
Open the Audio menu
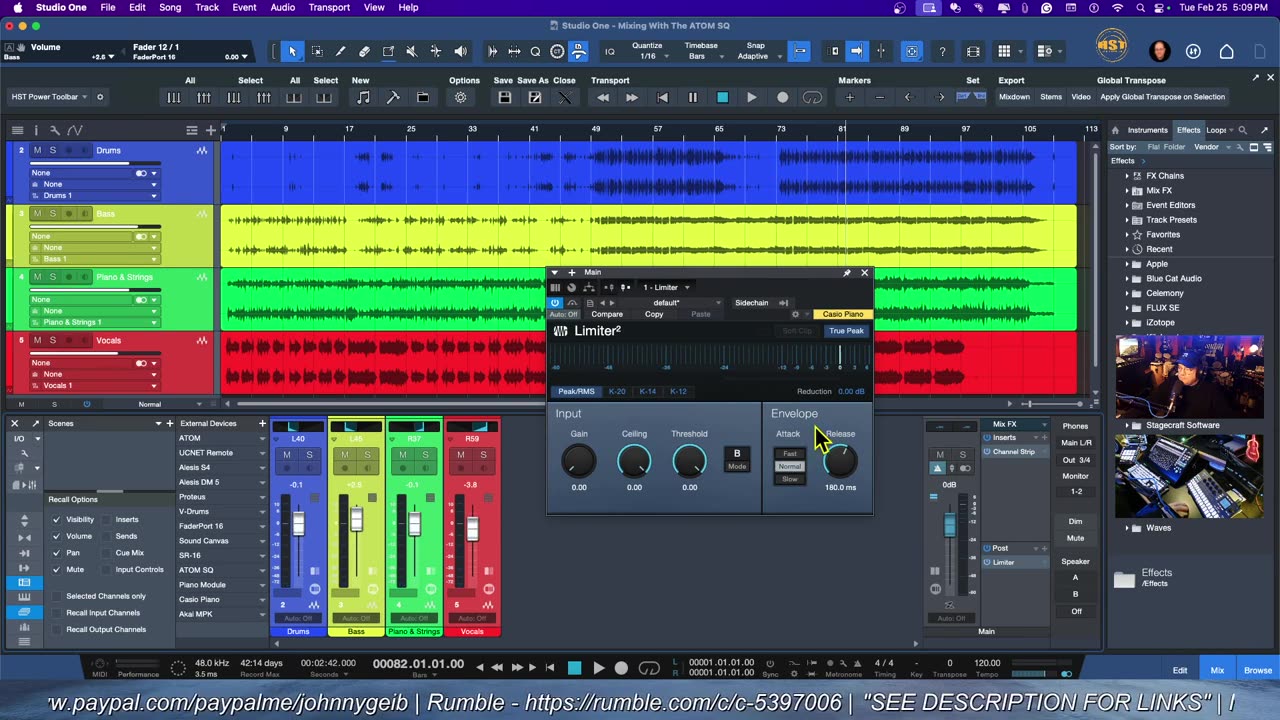tap(283, 7)
